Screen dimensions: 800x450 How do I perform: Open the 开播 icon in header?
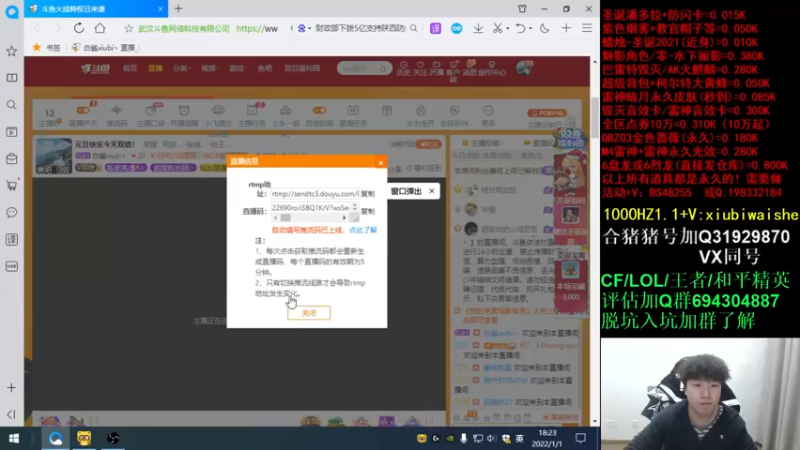click(436, 68)
